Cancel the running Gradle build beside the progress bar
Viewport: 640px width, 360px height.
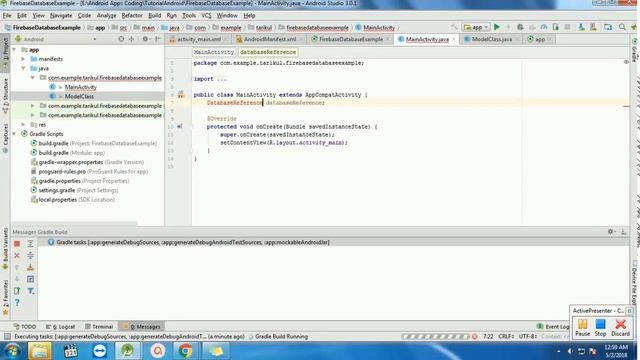(x=474, y=337)
